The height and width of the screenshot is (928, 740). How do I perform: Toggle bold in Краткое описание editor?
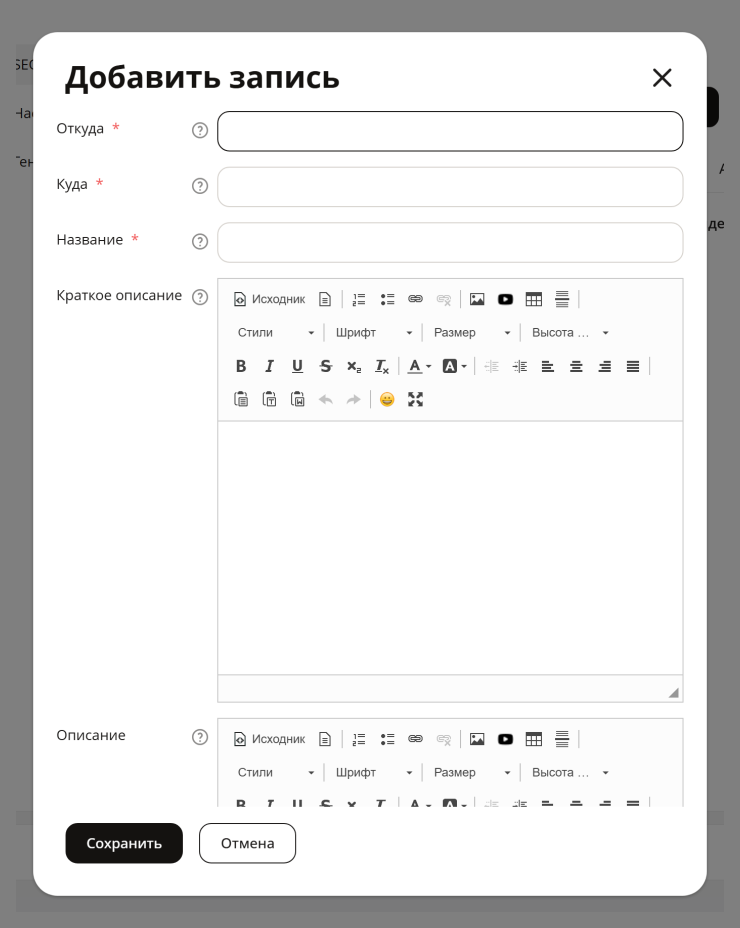[241, 366]
